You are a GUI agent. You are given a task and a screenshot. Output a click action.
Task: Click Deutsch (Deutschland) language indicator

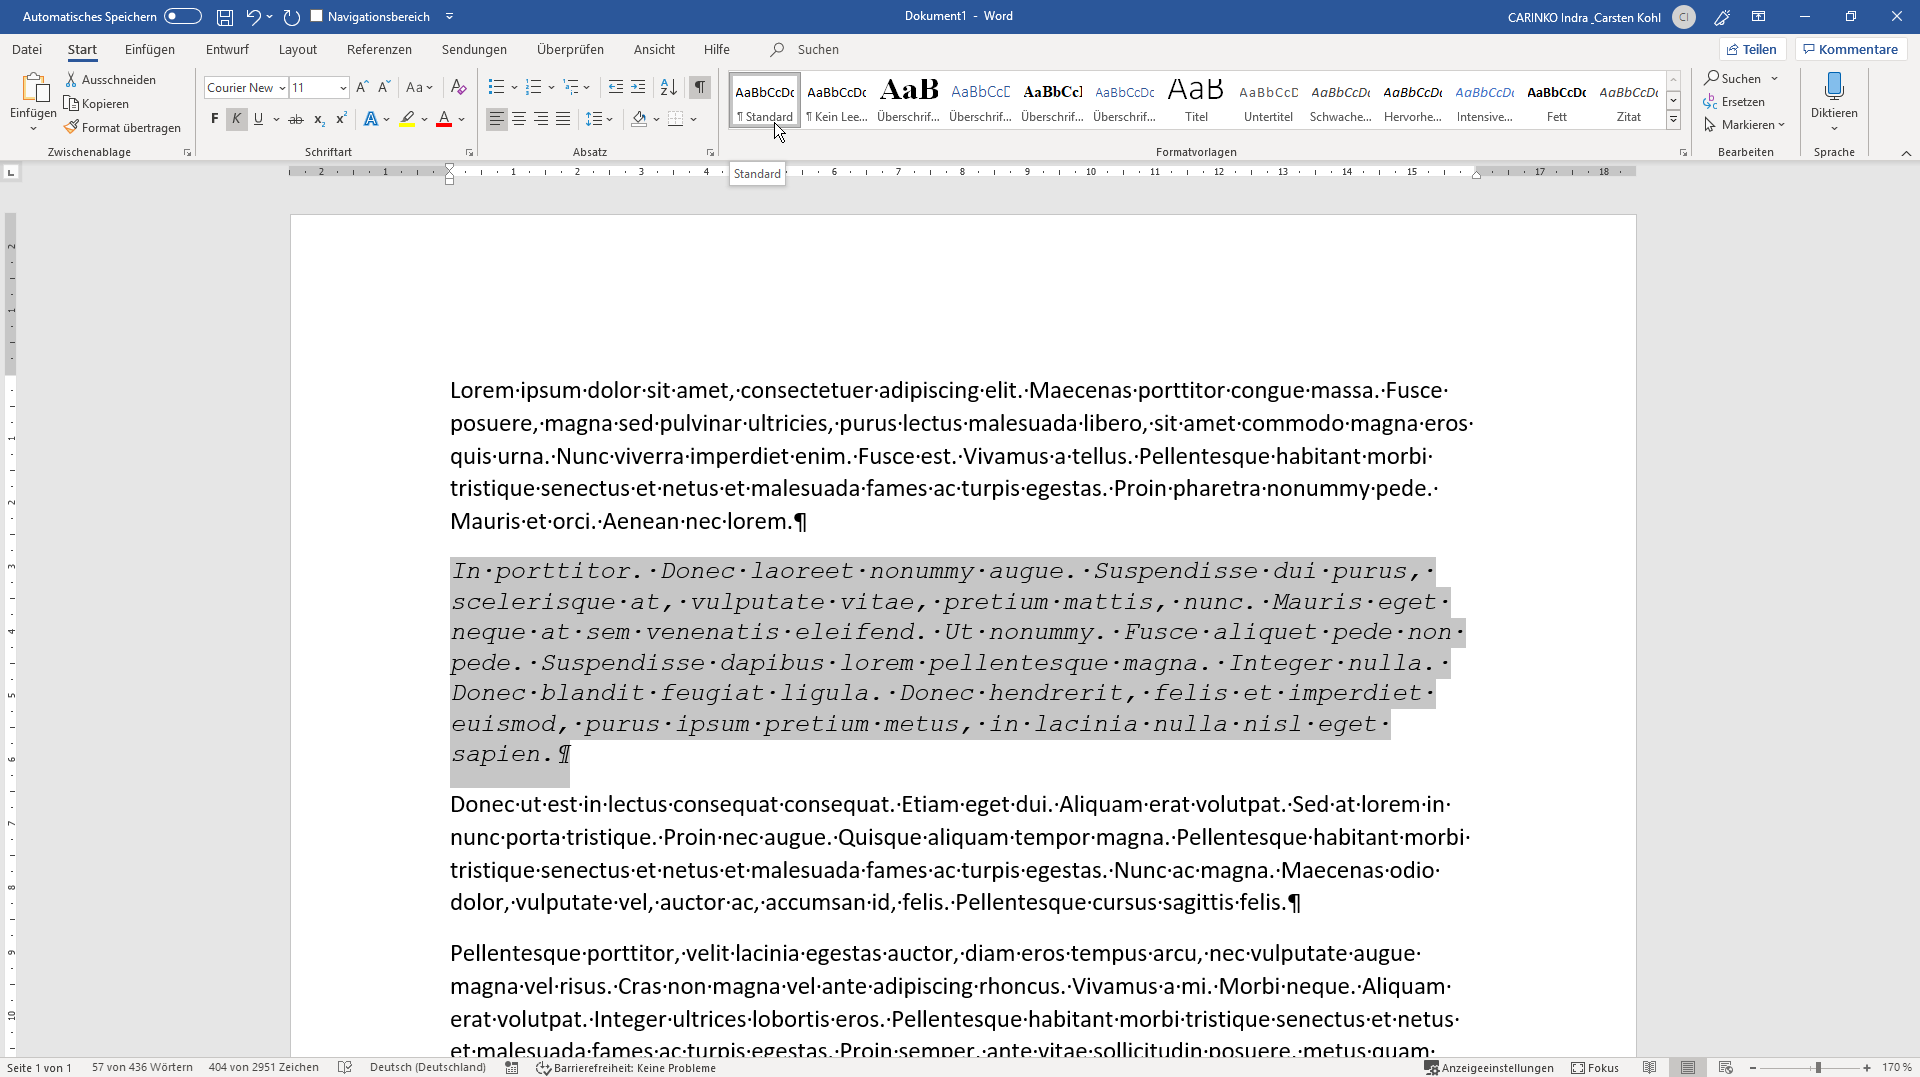coord(428,1067)
